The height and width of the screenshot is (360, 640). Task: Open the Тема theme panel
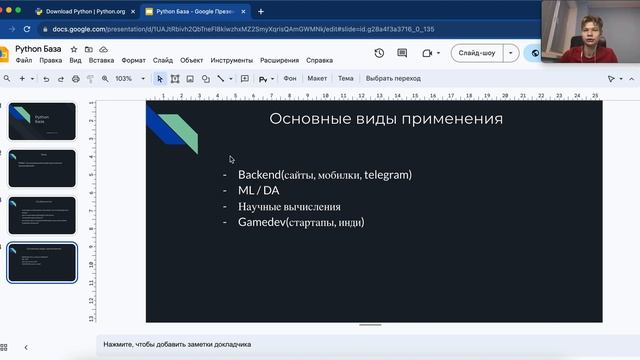point(346,78)
